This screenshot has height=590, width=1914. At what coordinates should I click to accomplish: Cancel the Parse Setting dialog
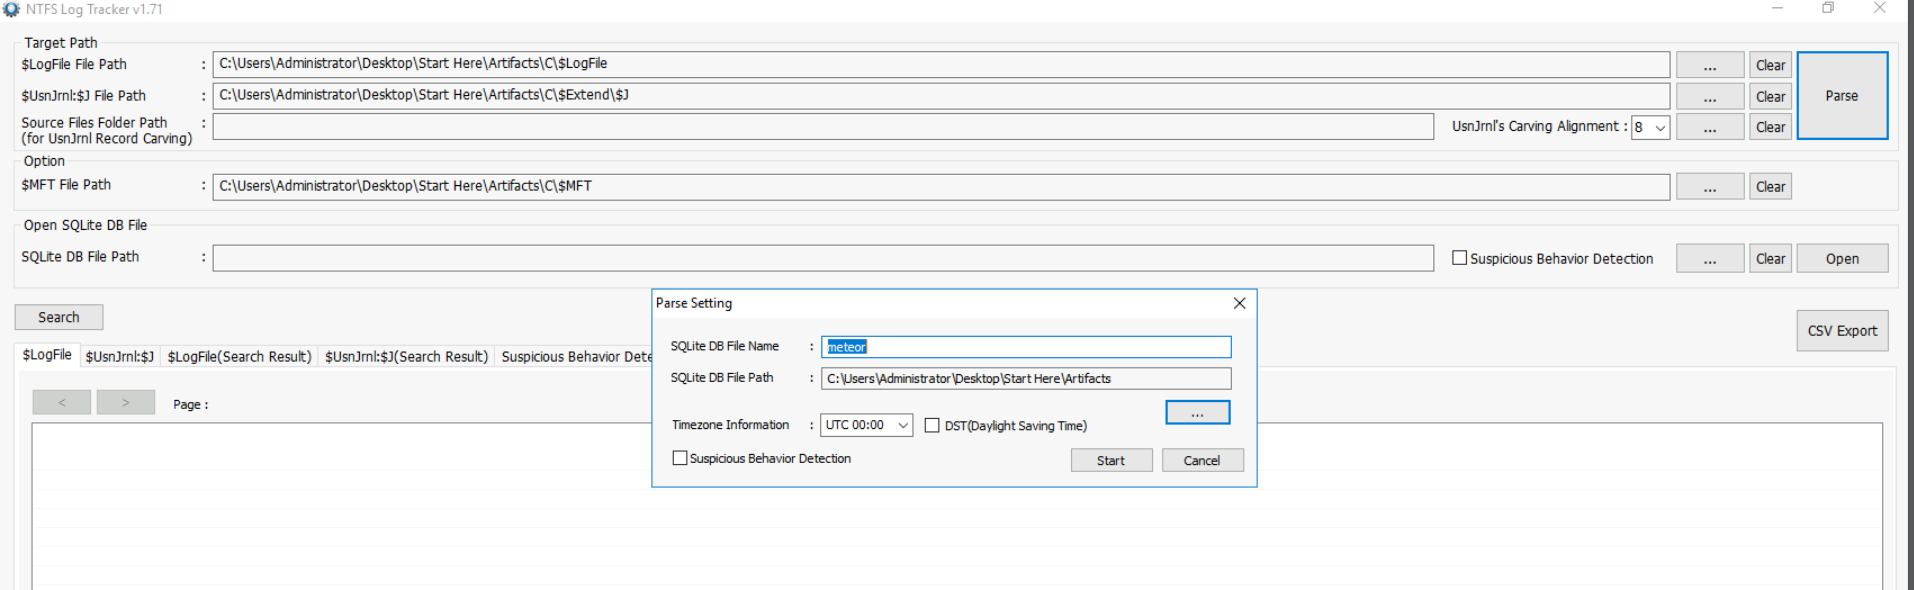[x=1202, y=460]
